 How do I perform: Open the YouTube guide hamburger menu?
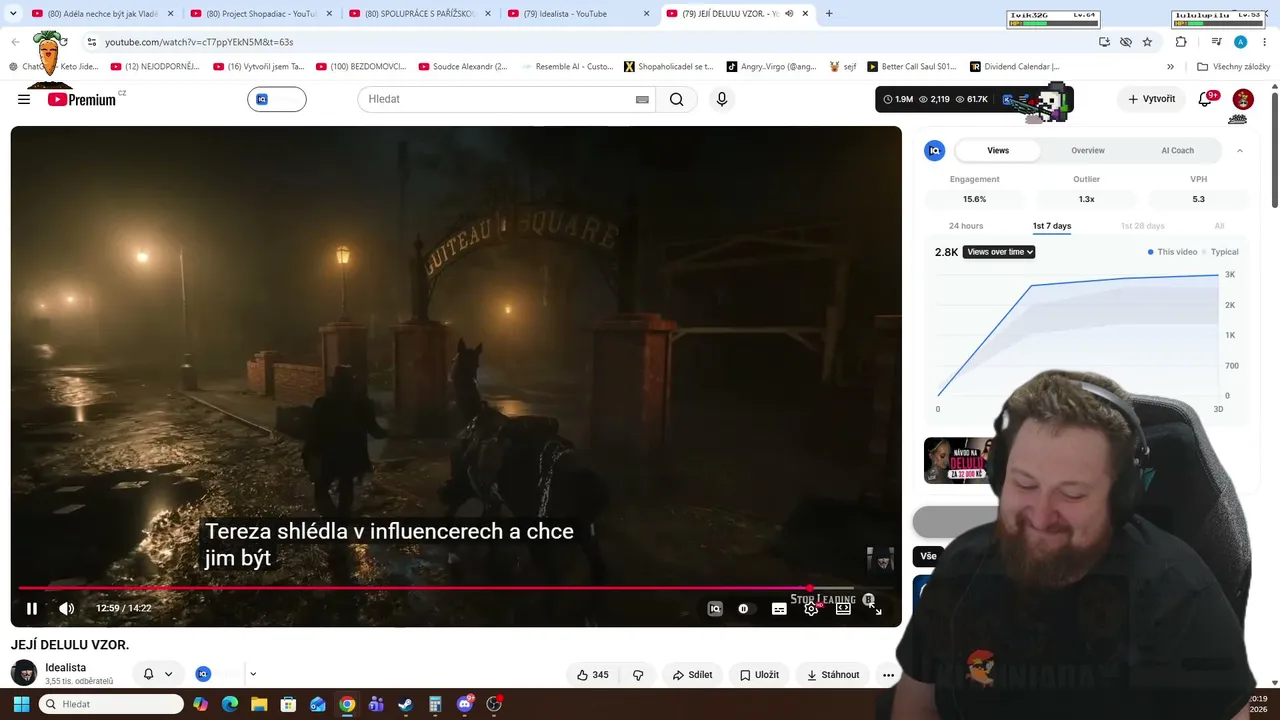[24, 99]
